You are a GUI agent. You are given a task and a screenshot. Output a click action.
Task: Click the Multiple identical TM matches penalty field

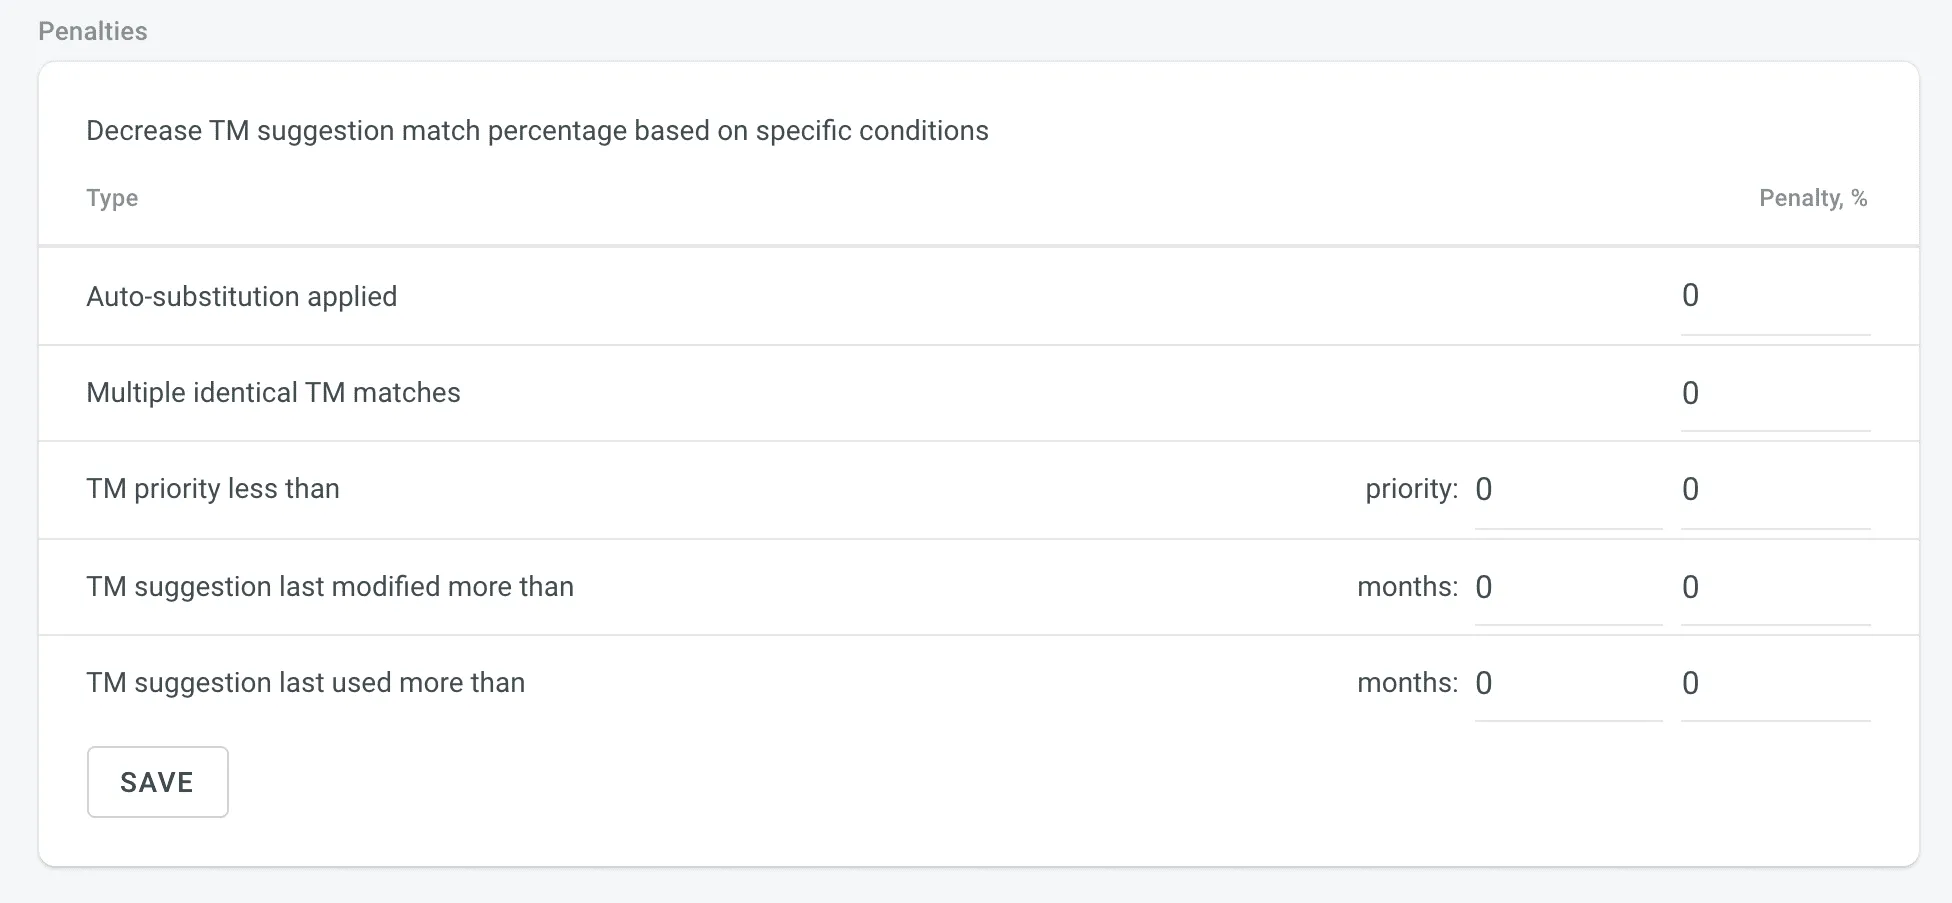(1774, 393)
